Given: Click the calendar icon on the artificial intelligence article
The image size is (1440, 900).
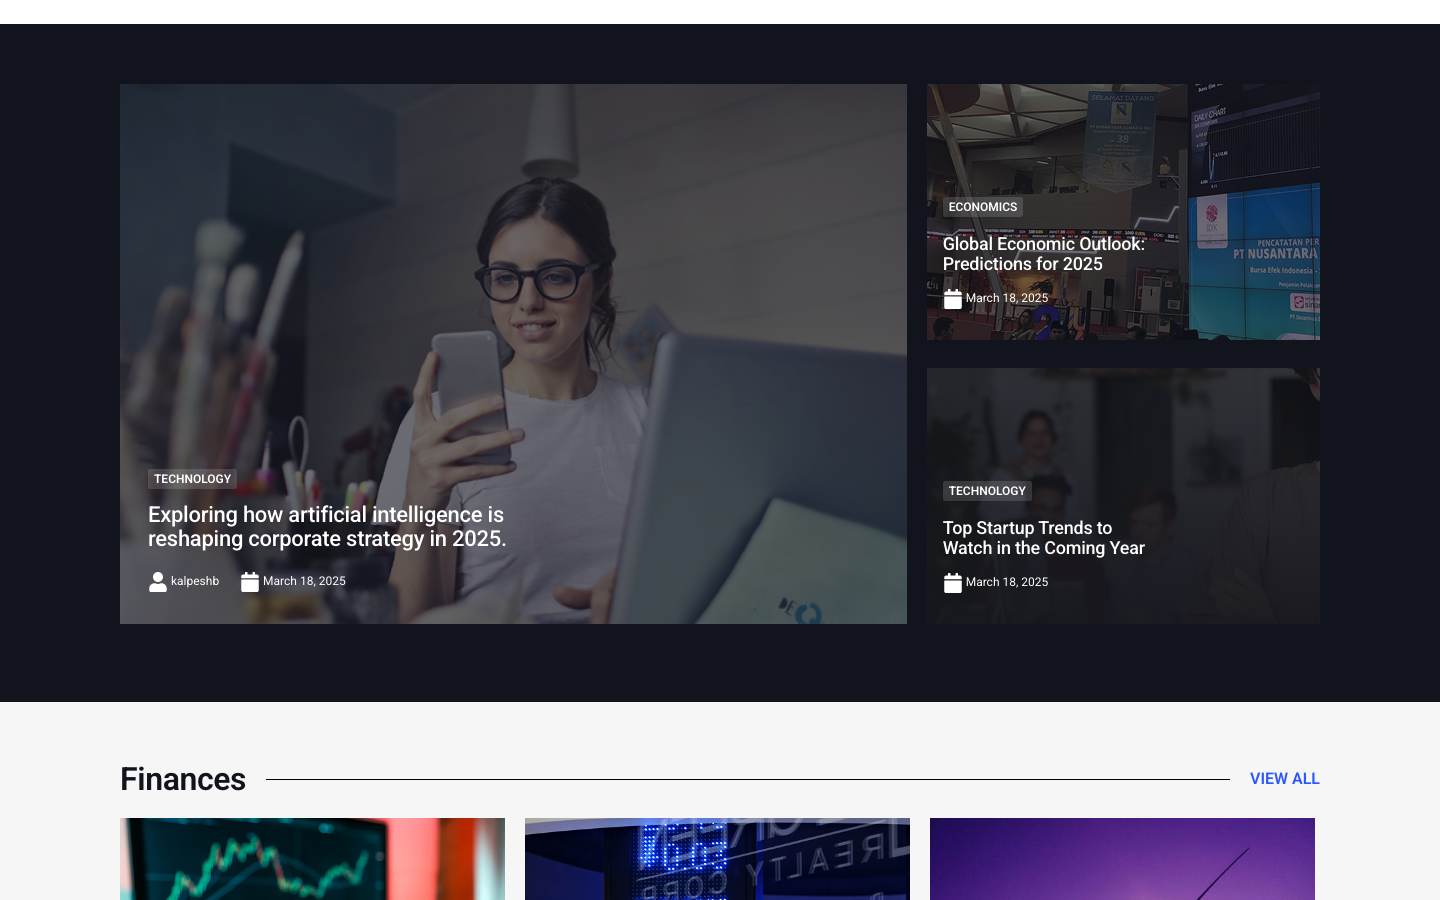Looking at the screenshot, I should tap(249, 582).
